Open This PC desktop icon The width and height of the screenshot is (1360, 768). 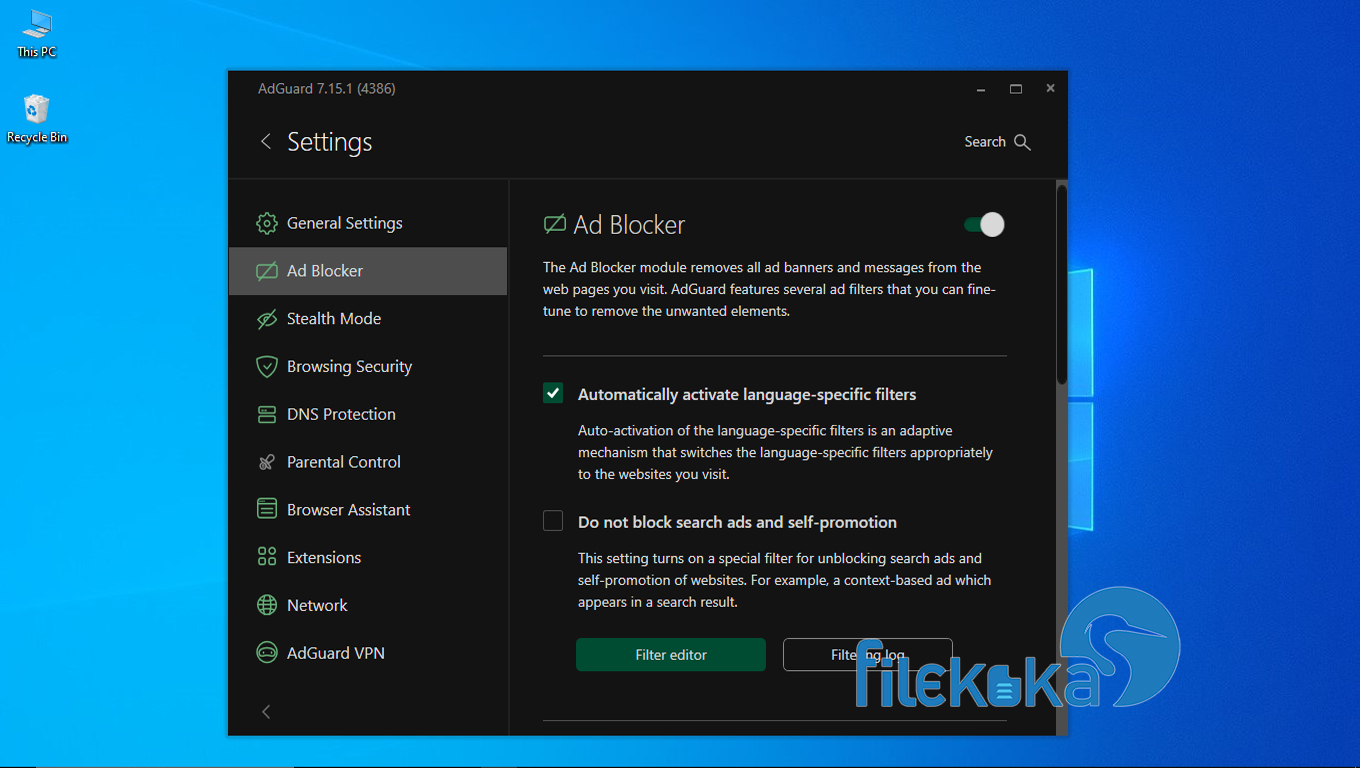coord(37,34)
